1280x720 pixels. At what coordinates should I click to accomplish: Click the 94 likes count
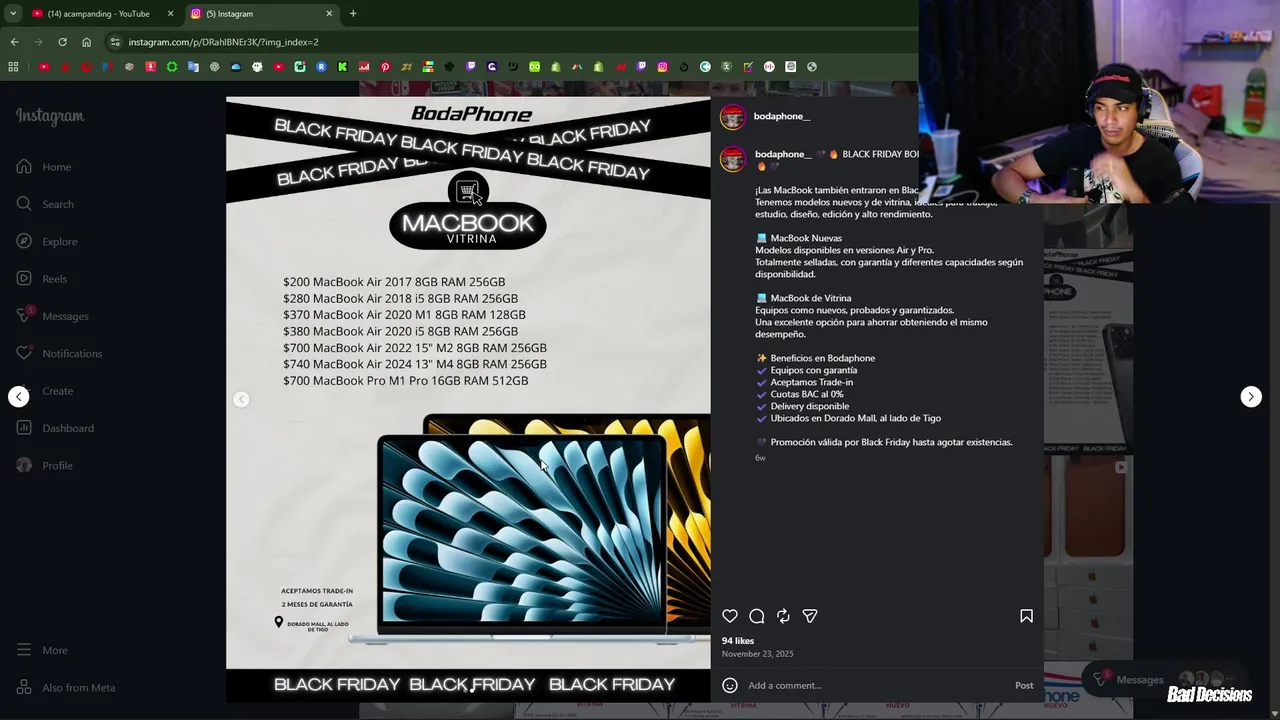pos(738,641)
